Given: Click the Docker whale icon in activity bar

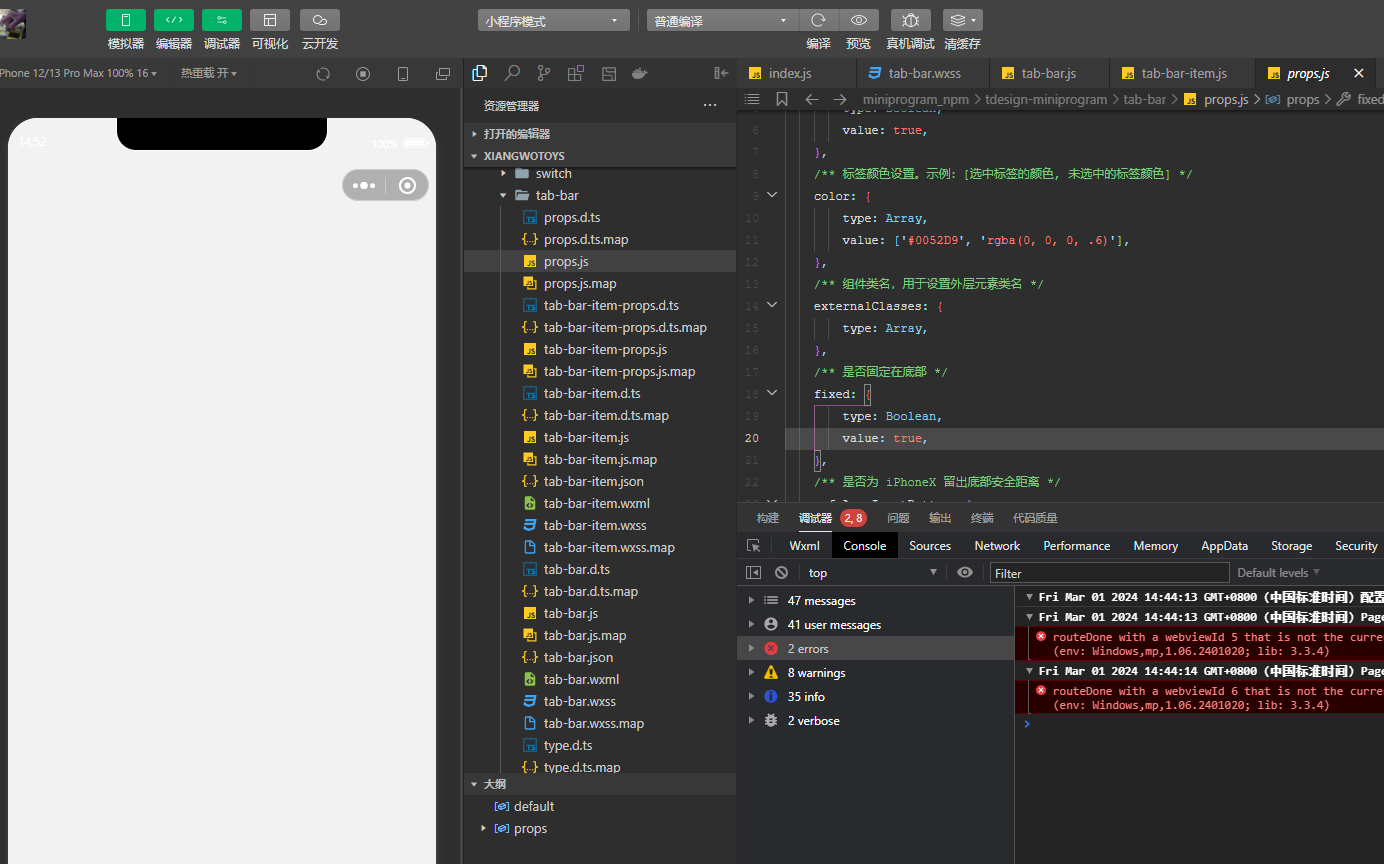Looking at the screenshot, I should [640, 73].
